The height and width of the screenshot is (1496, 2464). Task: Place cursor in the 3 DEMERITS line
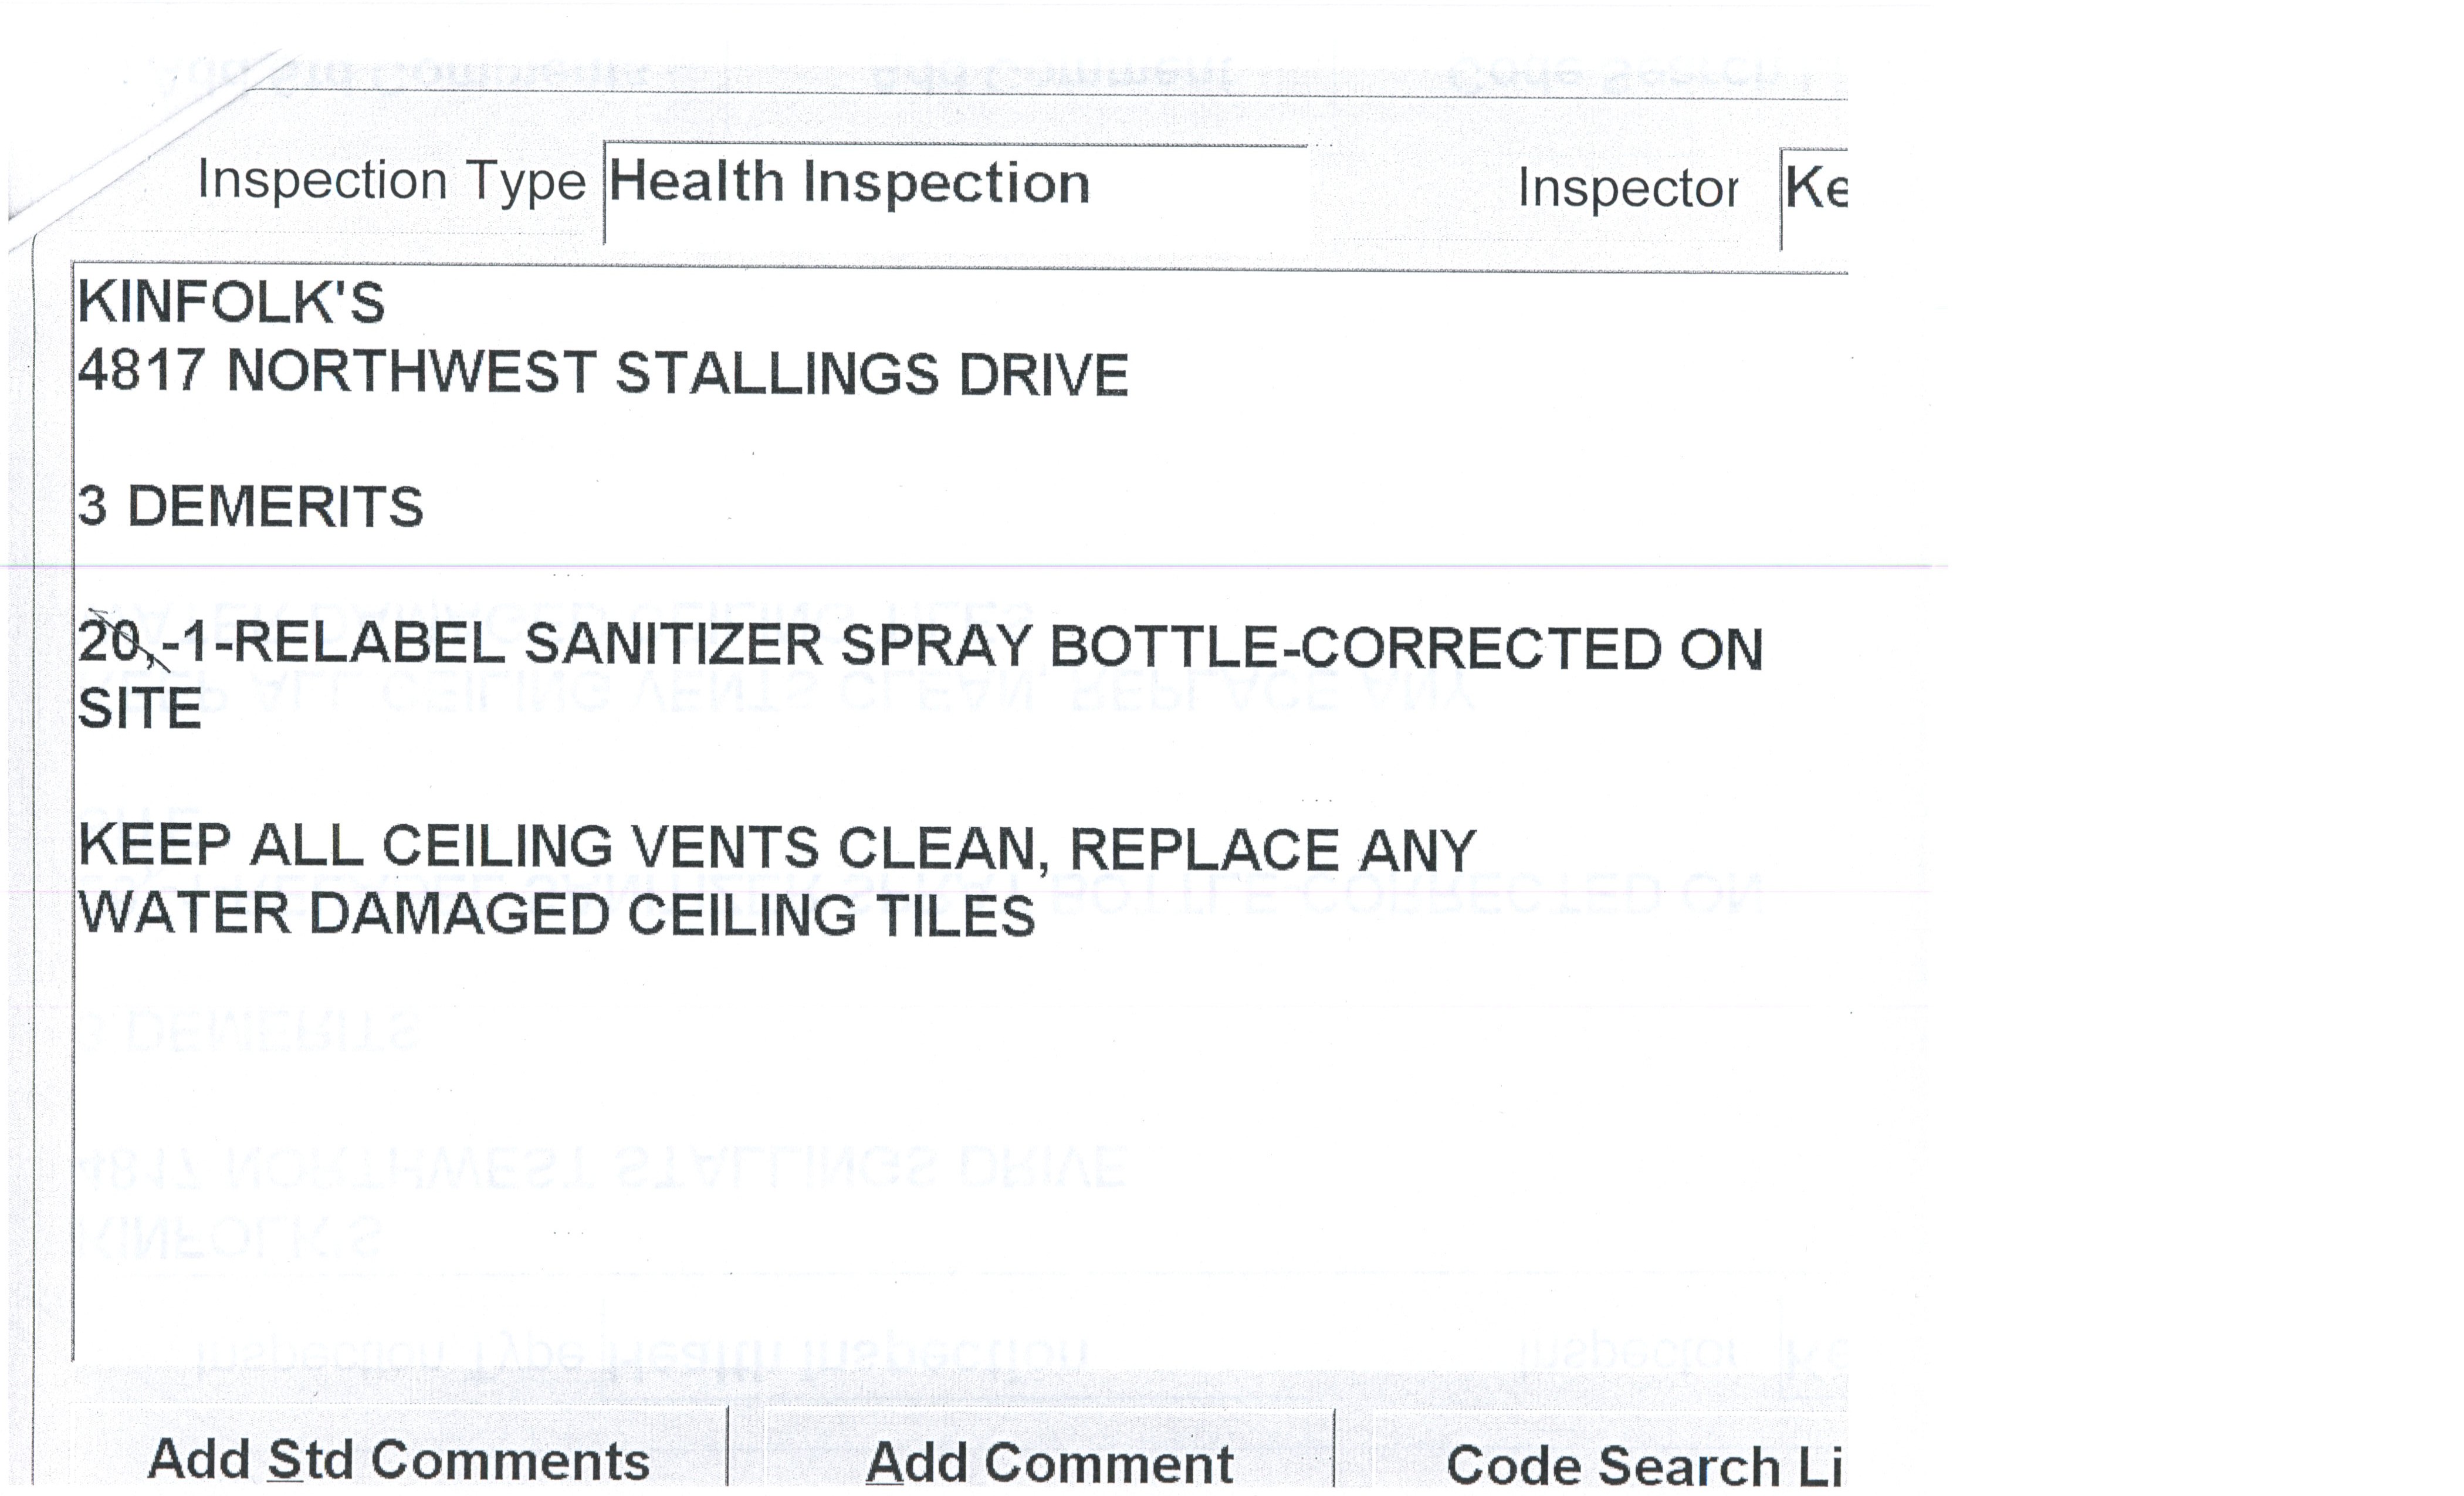pyautogui.click(x=250, y=506)
